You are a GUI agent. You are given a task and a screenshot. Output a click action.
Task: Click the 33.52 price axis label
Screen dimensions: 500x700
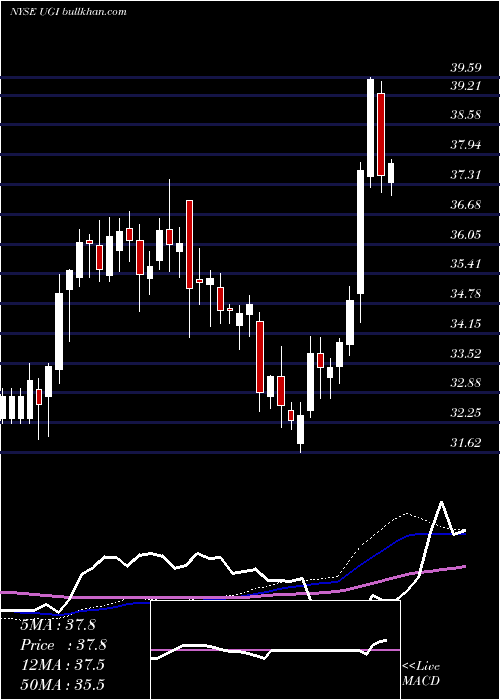(466, 354)
